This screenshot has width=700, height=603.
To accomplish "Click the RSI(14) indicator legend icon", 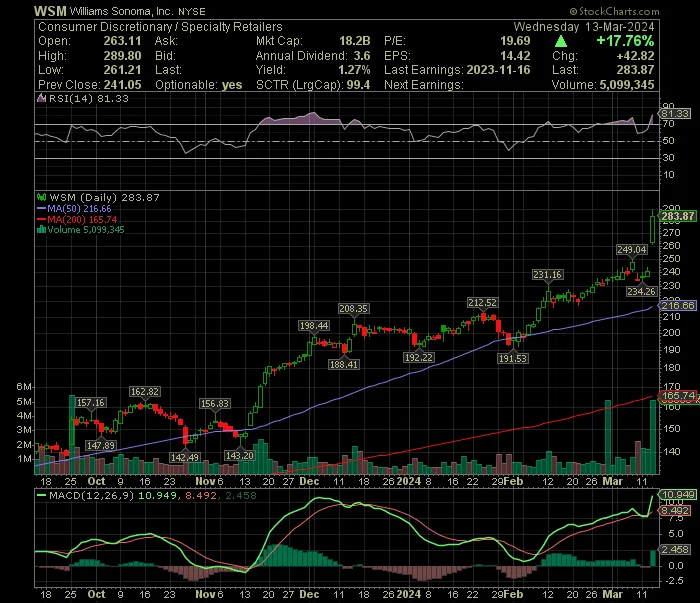I will point(42,98).
